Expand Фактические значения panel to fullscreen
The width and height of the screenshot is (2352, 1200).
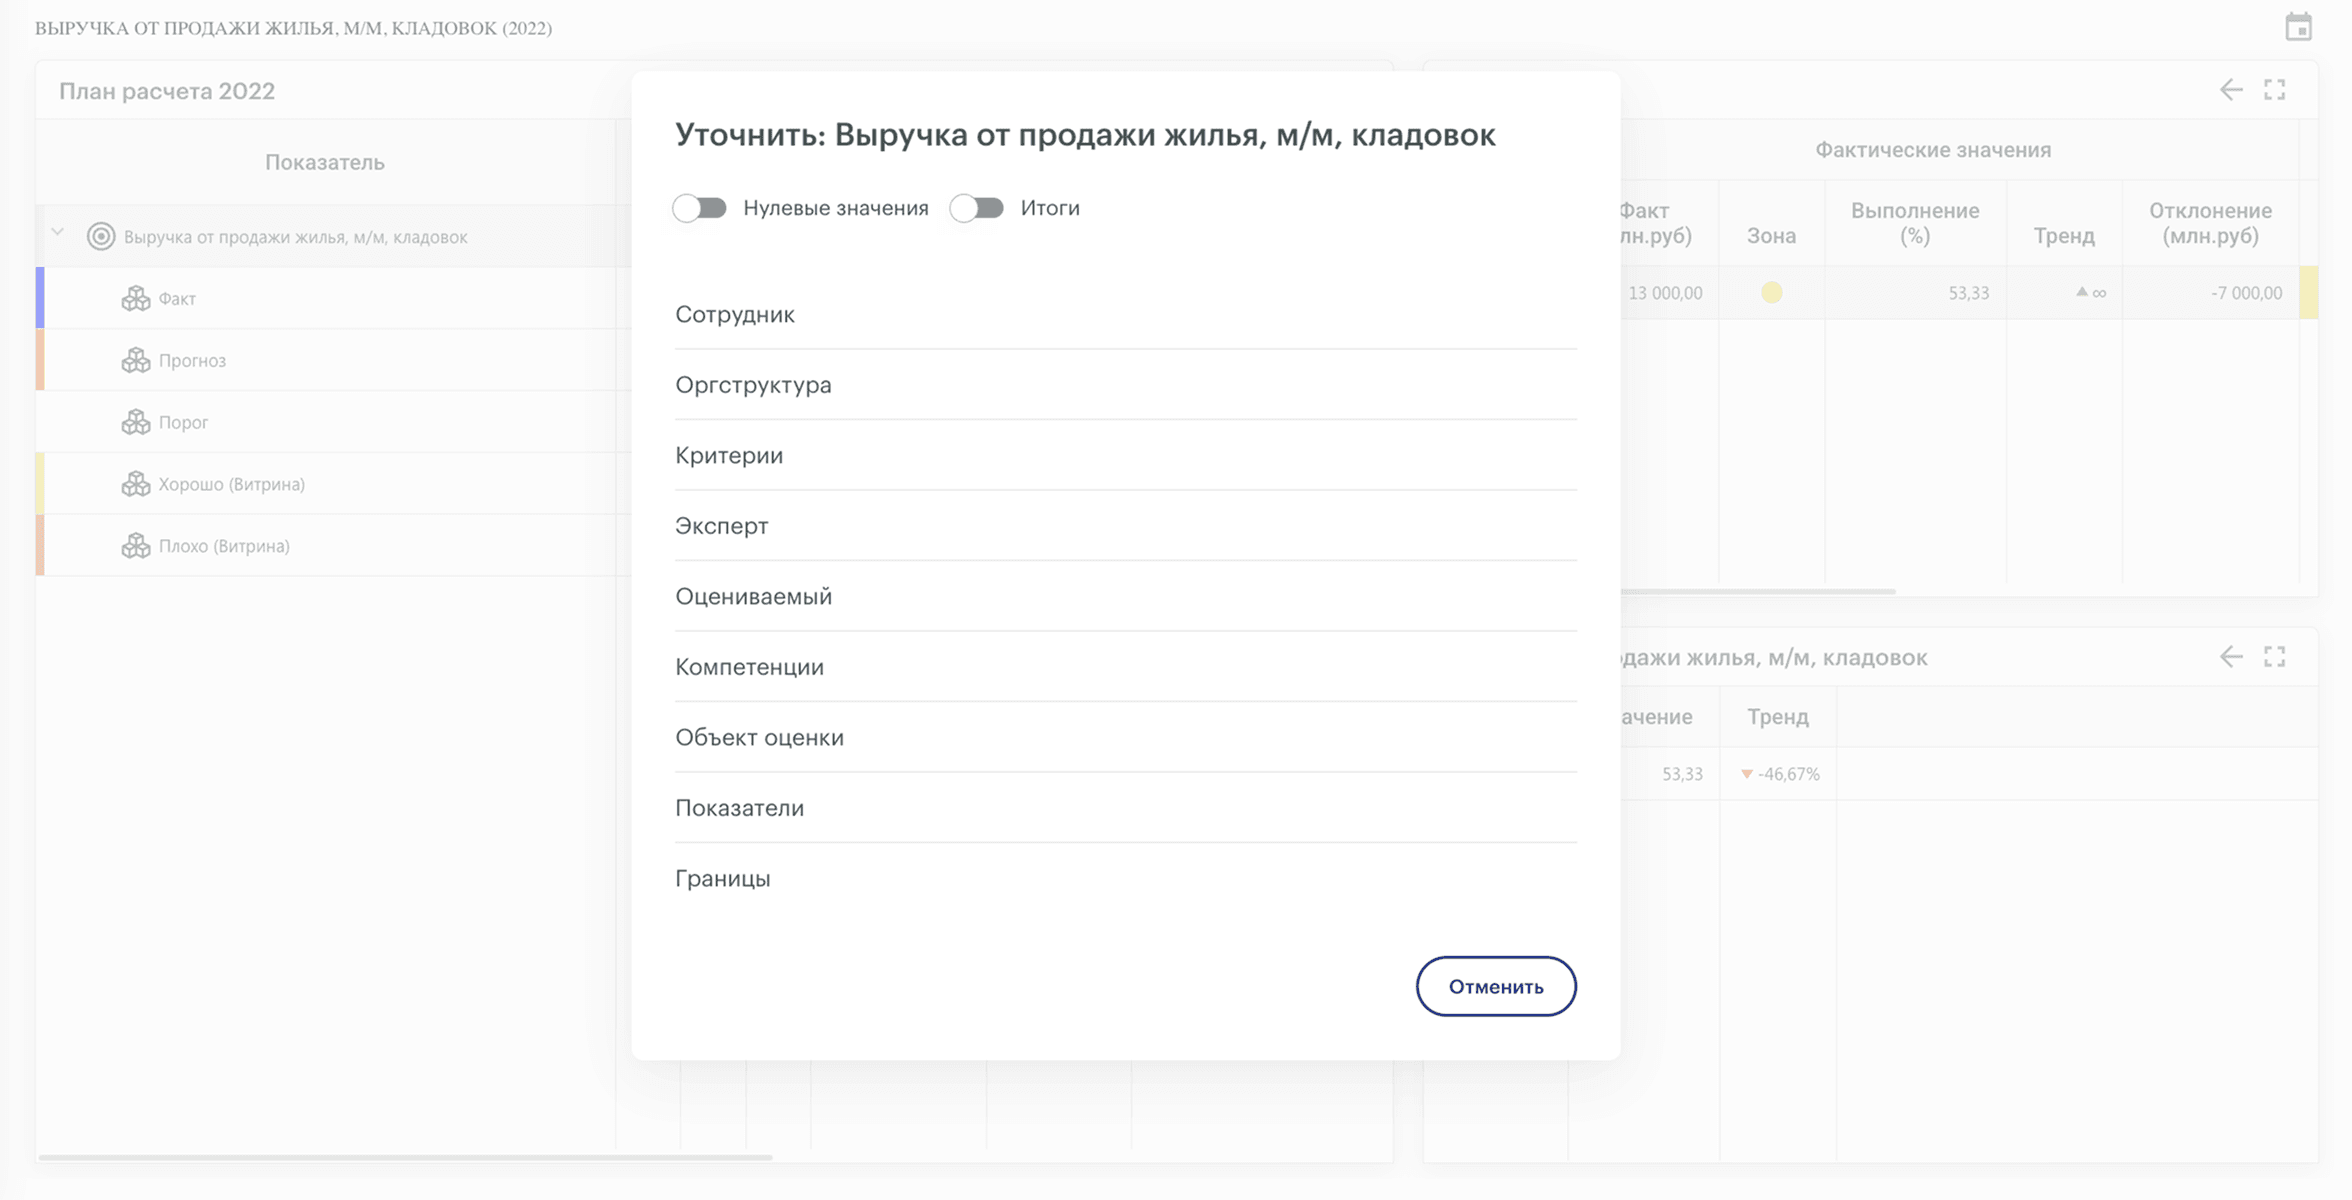click(x=2275, y=90)
